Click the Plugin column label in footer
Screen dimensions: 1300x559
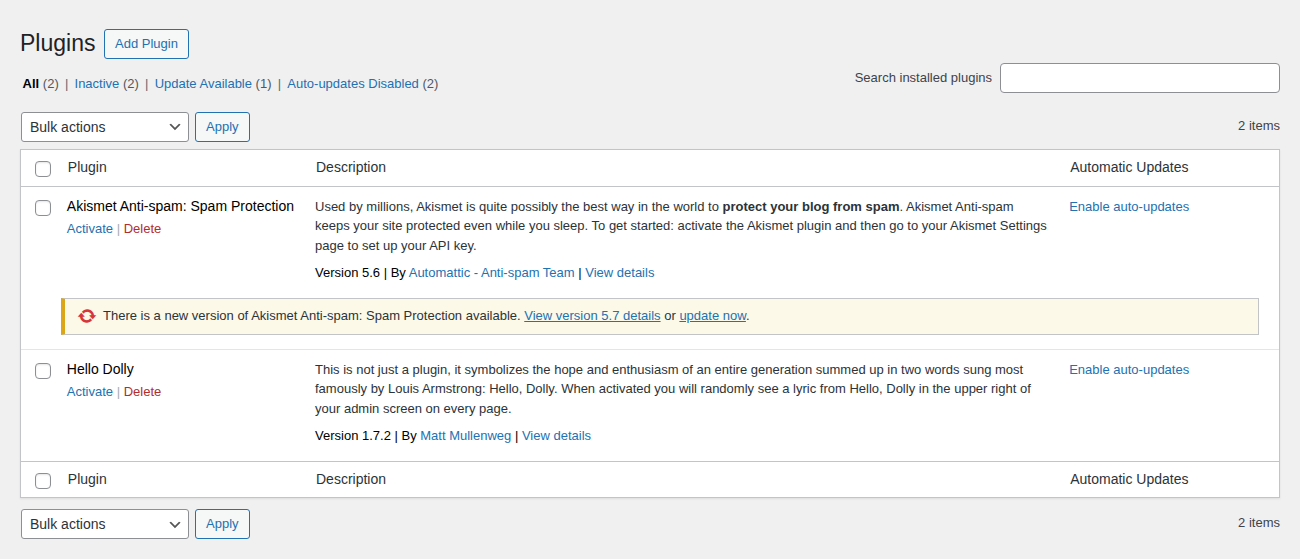(x=87, y=479)
